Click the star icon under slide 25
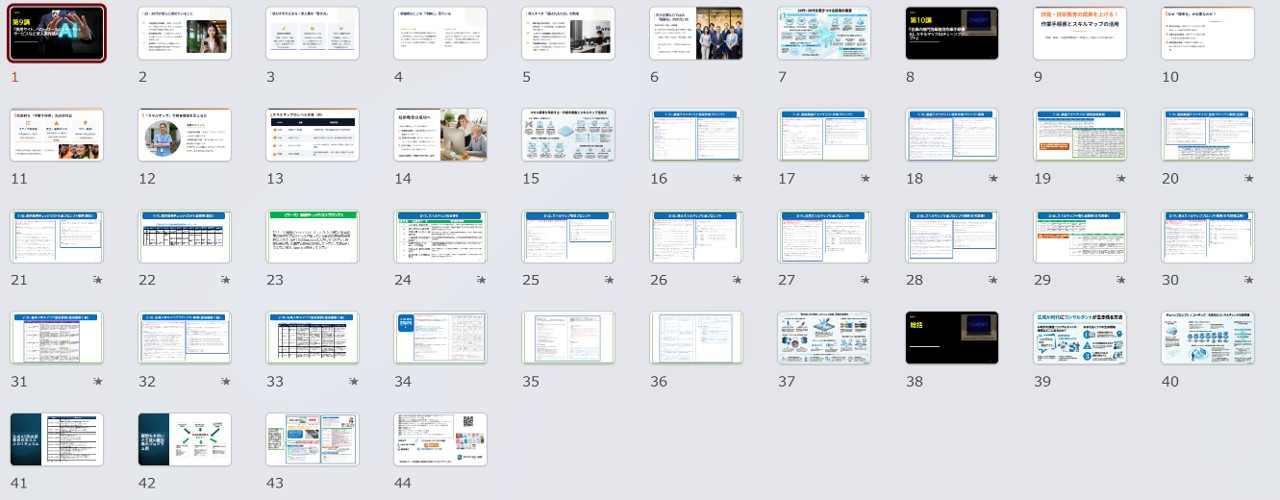The height and width of the screenshot is (500, 1280). tap(610, 280)
